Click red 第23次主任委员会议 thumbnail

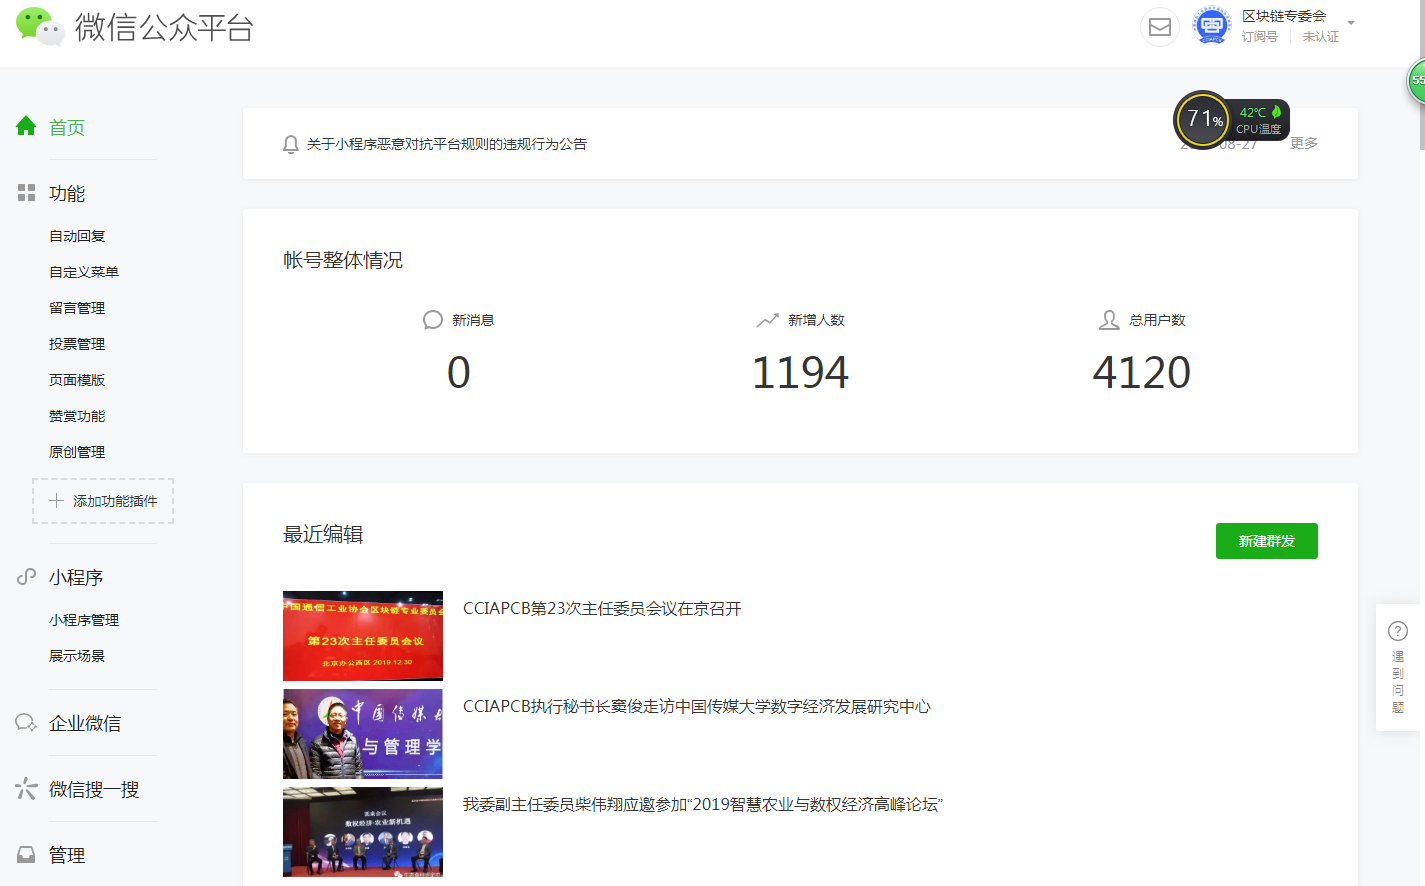click(363, 636)
